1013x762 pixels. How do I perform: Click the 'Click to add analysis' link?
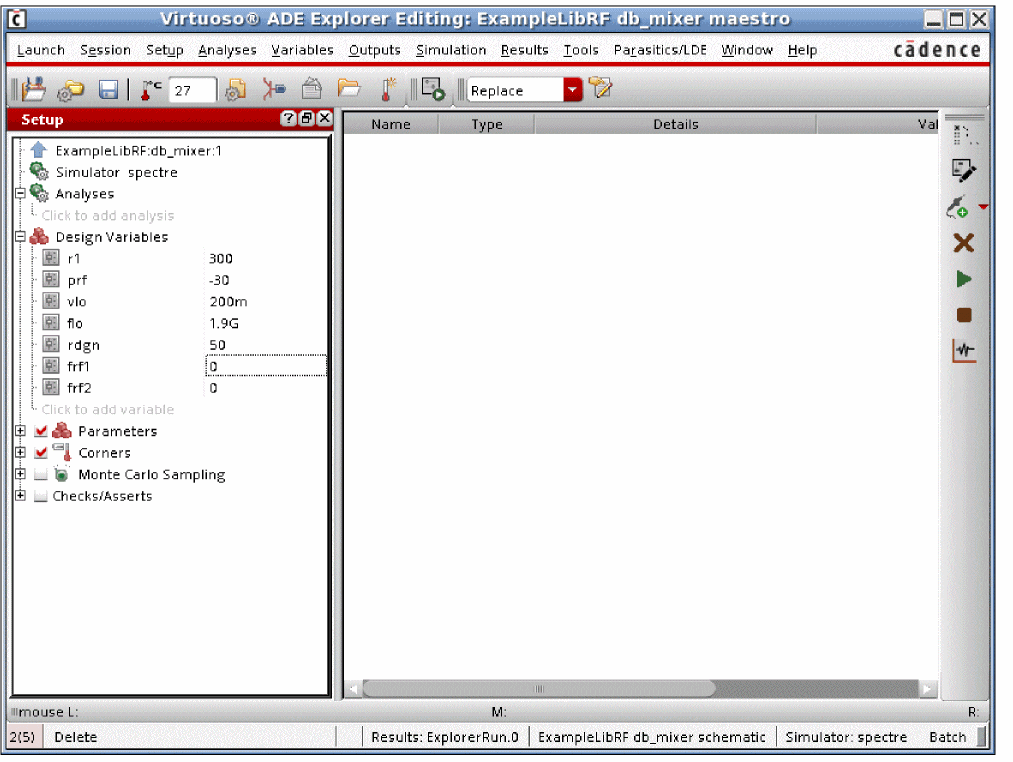(x=108, y=215)
